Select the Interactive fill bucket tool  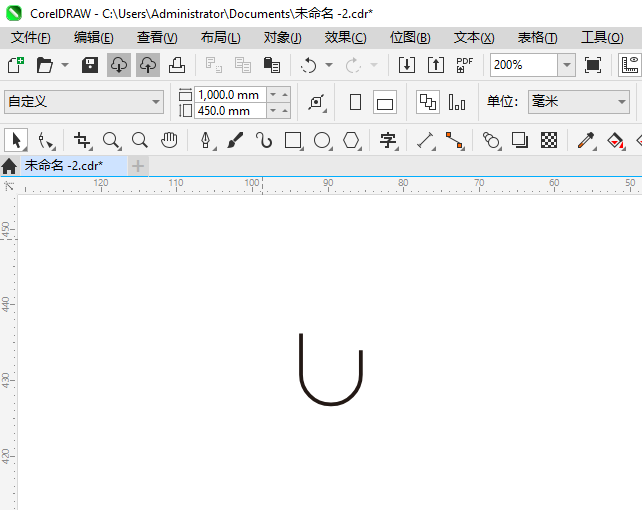coord(615,140)
